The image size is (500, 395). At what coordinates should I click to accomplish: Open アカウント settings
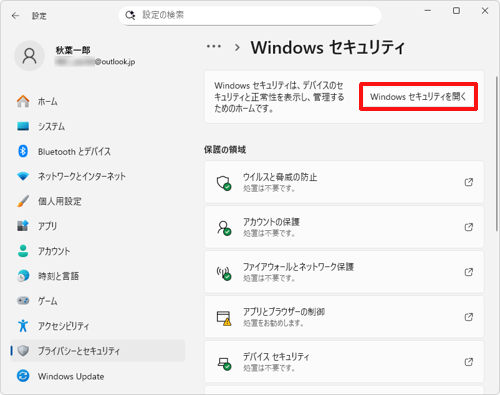pyautogui.click(x=98, y=251)
